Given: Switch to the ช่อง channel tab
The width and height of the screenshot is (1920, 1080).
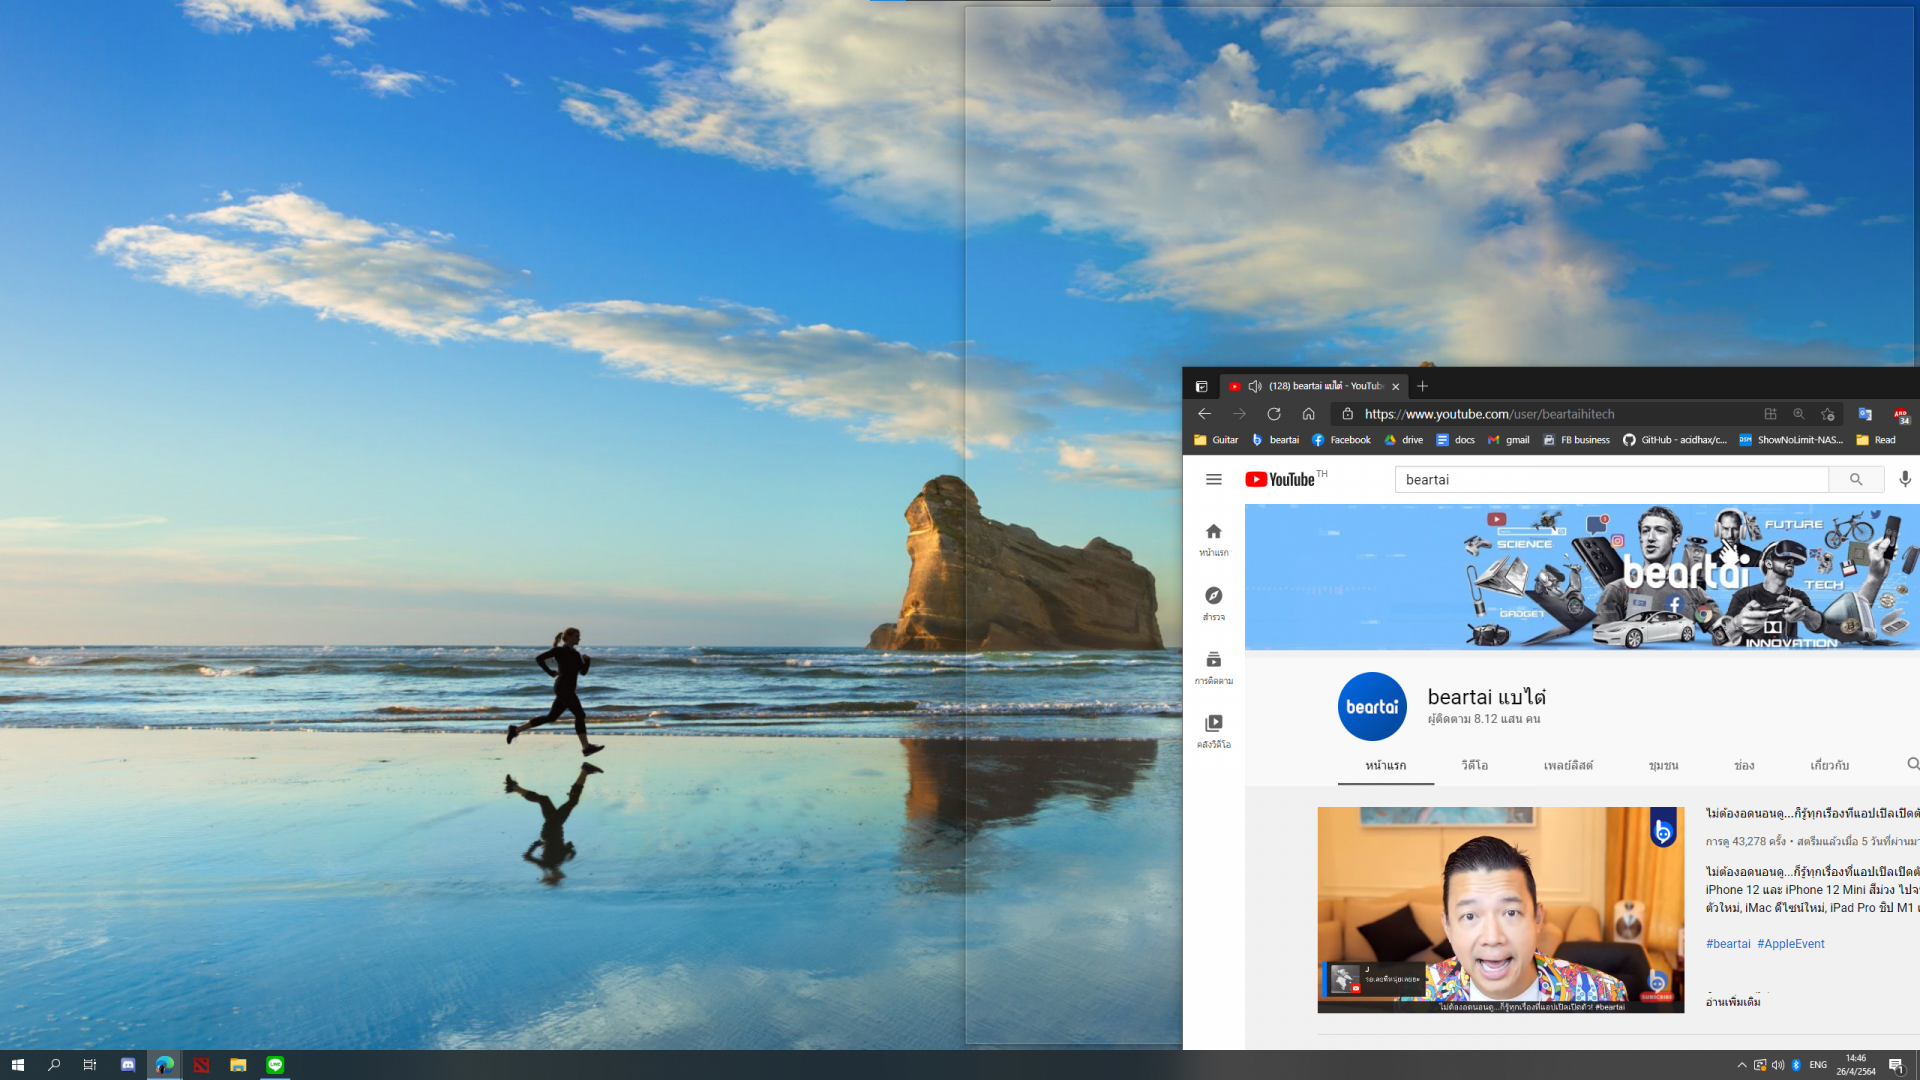Looking at the screenshot, I should [1744, 766].
